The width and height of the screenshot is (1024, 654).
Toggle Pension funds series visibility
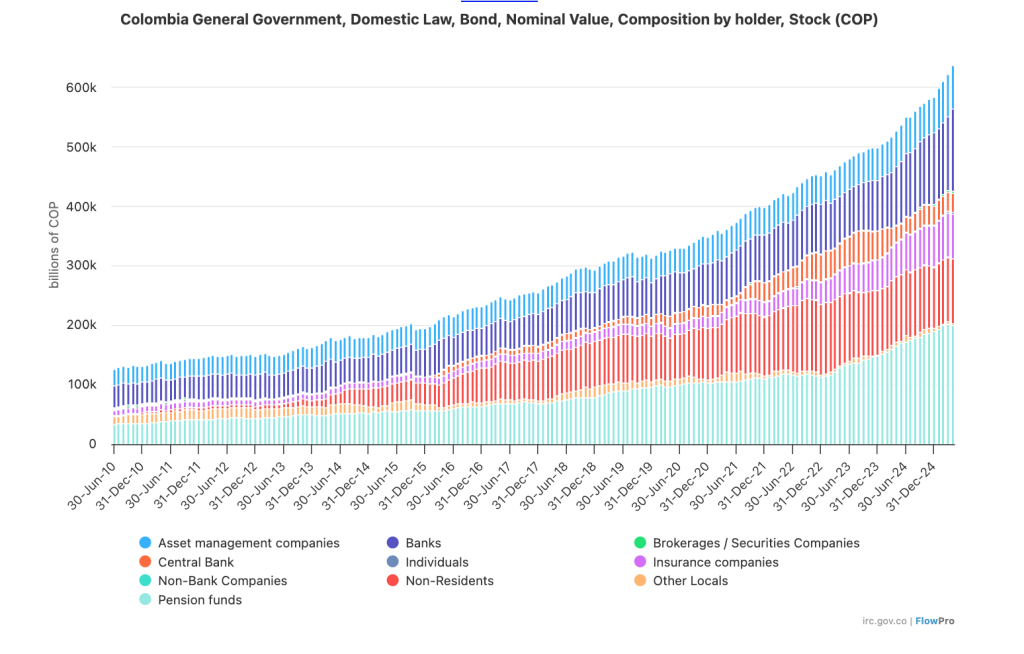click(199, 600)
